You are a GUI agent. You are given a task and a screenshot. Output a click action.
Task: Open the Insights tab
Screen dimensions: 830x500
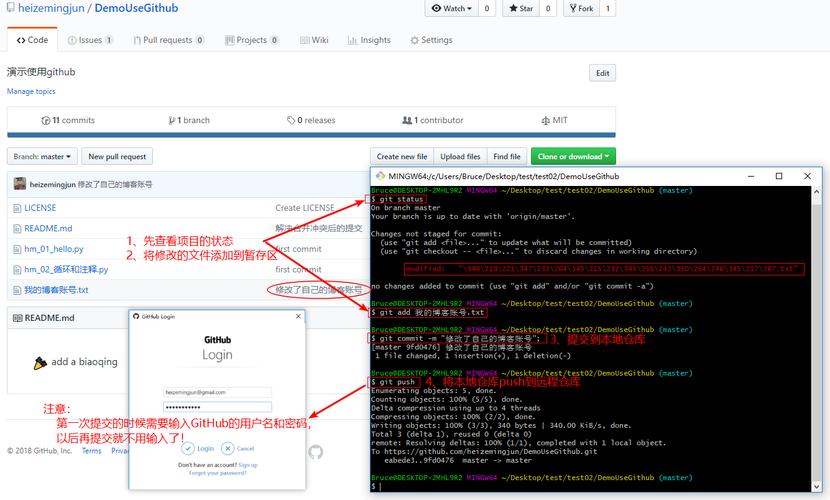pyautogui.click(x=369, y=40)
